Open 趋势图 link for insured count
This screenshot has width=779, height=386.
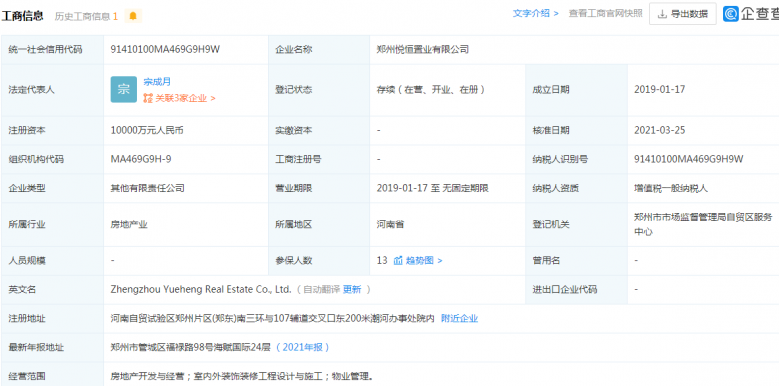pos(424,260)
